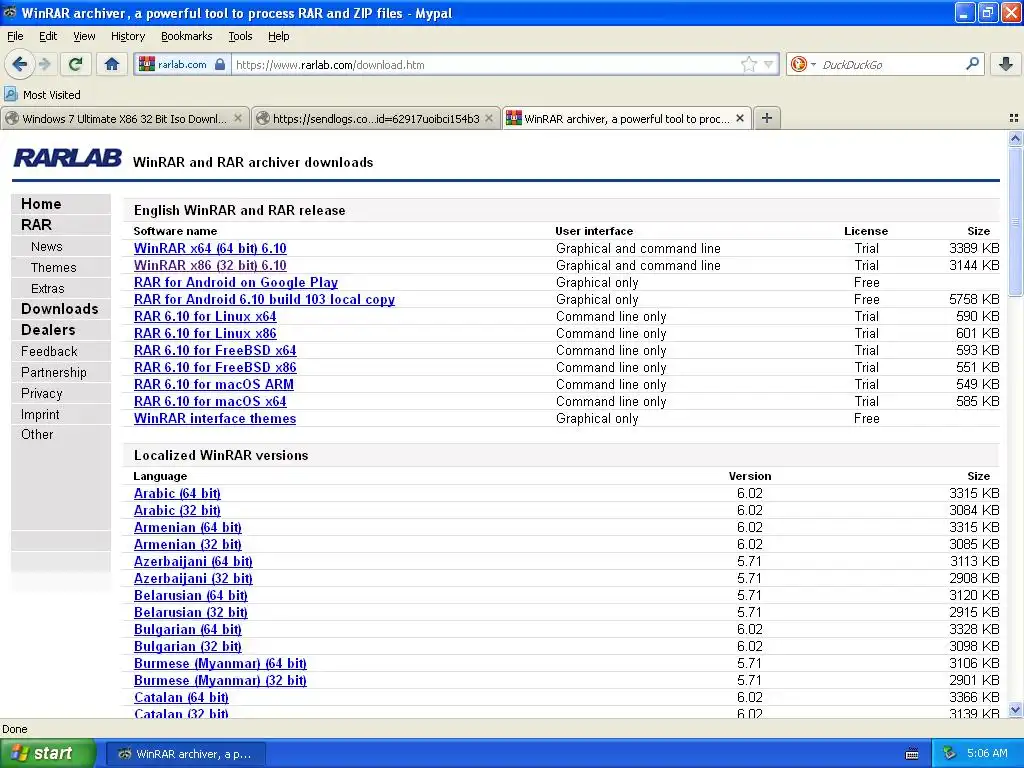Download RAR 6.10 for FreeBSD x86
This screenshot has width=1024, height=768.
click(215, 367)
